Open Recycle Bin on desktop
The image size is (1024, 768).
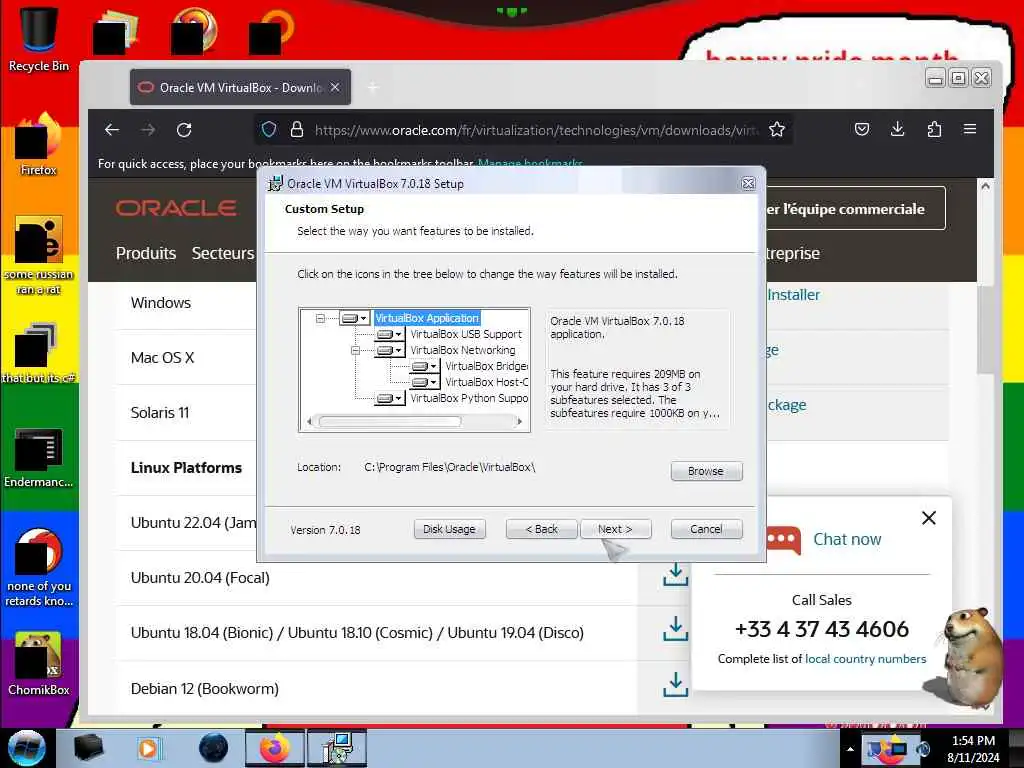39,38
